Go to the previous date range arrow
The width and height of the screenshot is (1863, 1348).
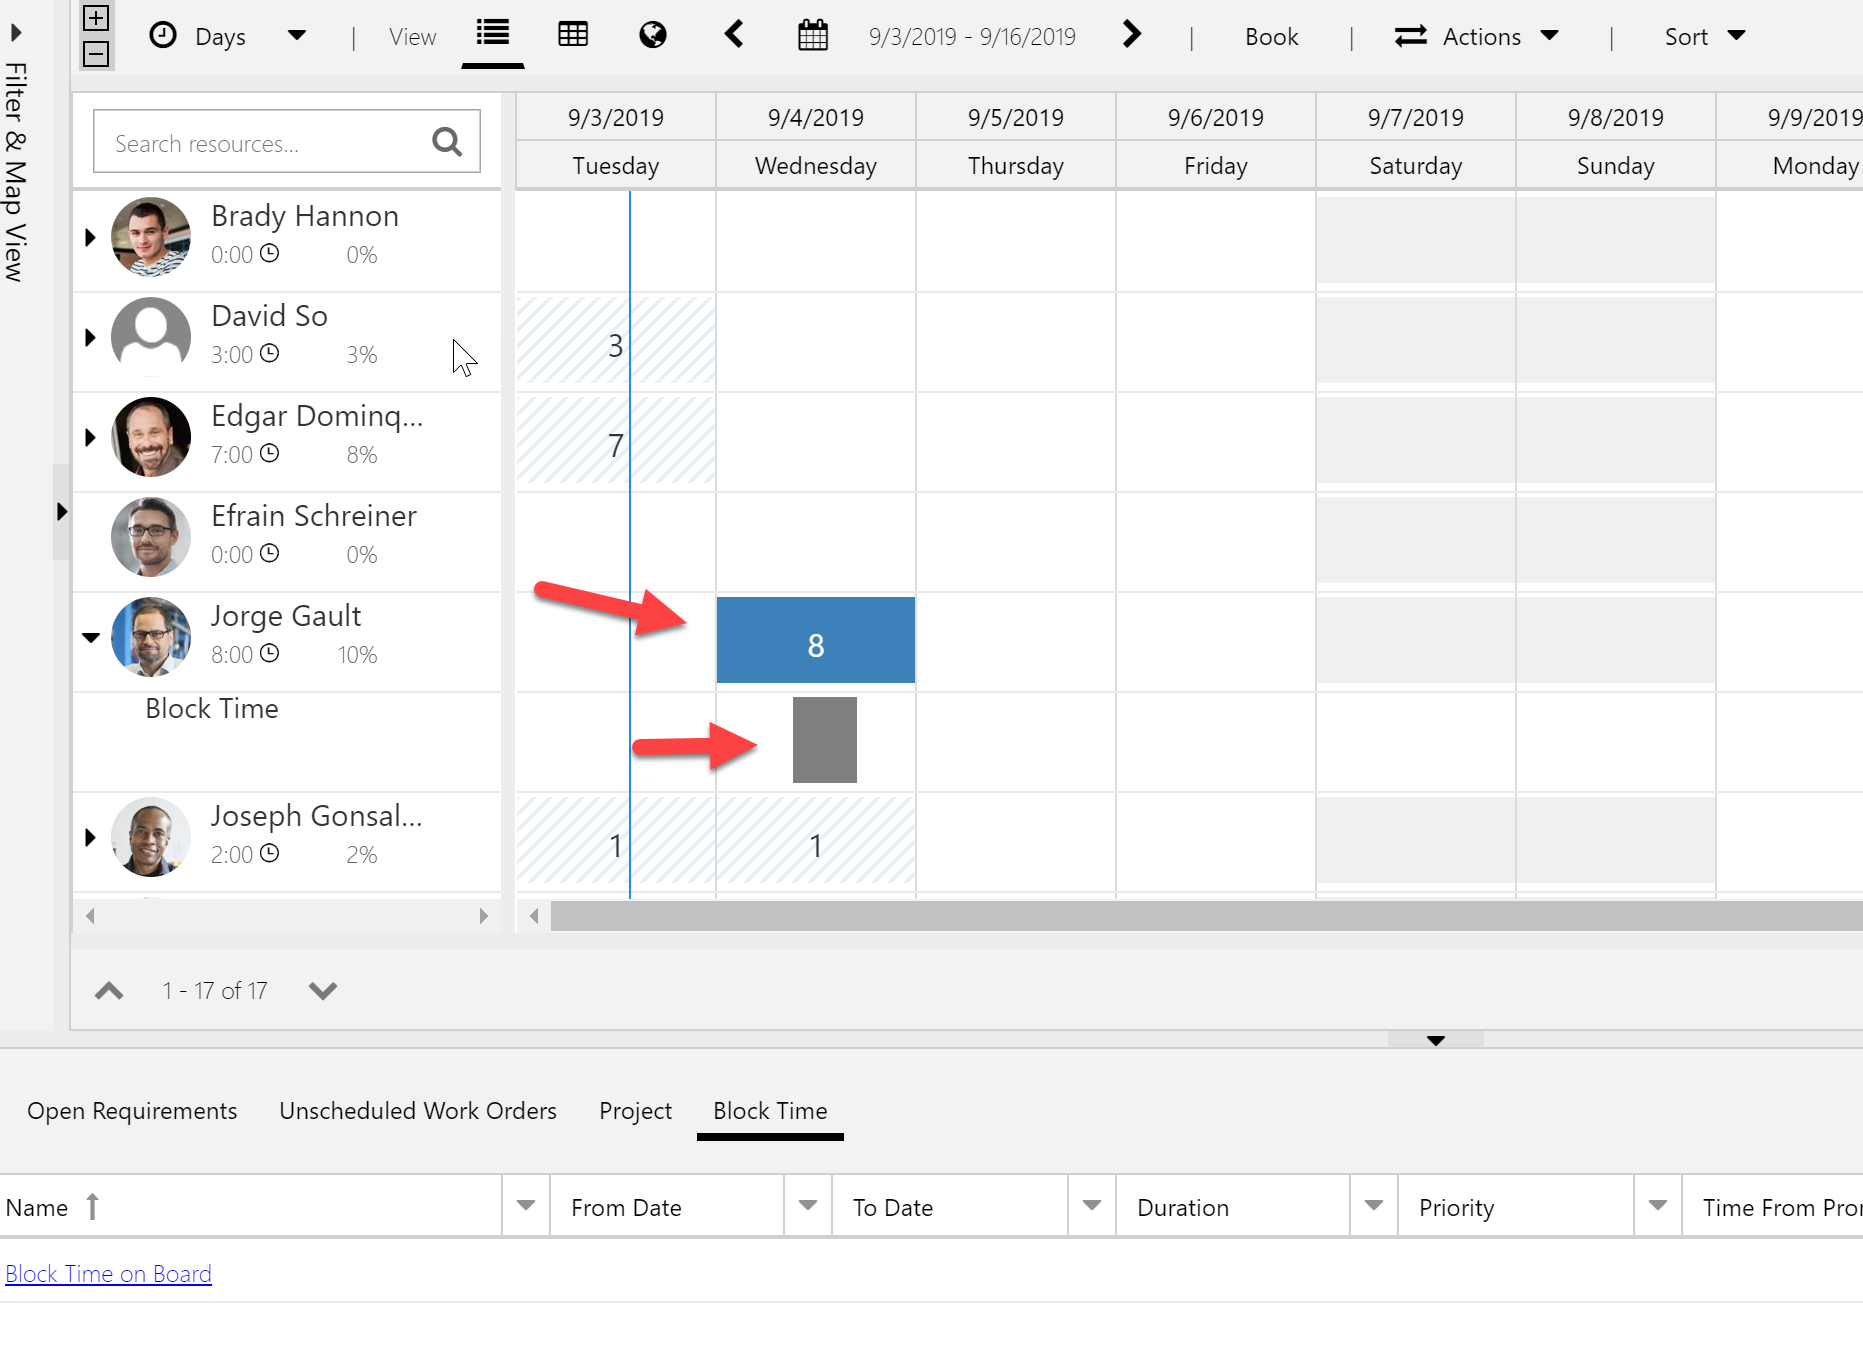(x=734, y=35)
